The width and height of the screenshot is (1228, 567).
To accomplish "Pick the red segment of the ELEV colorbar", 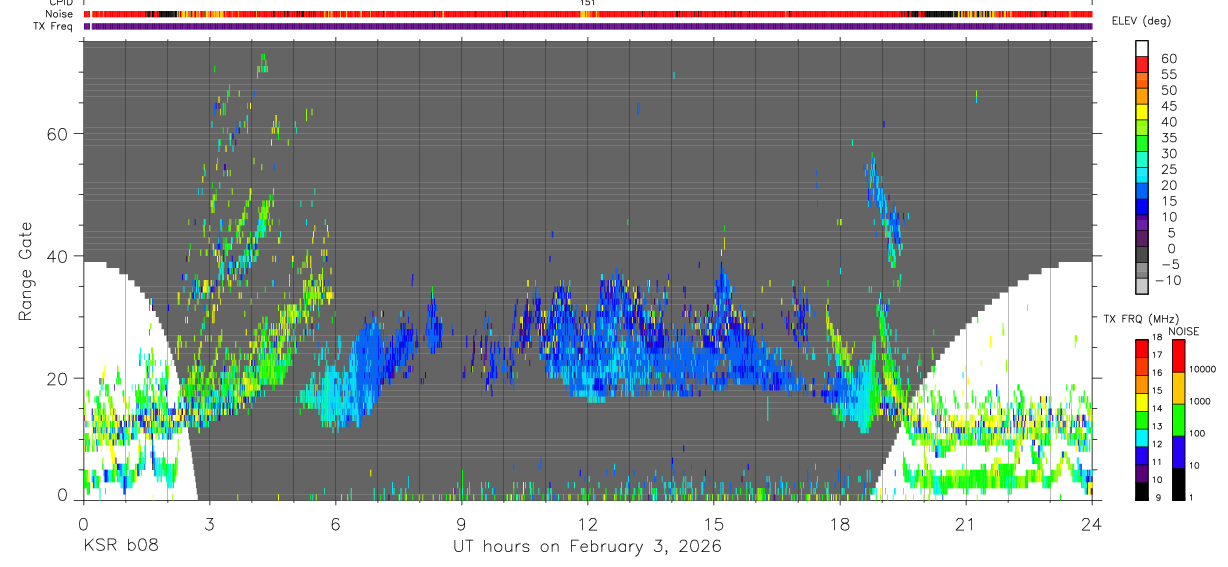I will [1142, 64].
